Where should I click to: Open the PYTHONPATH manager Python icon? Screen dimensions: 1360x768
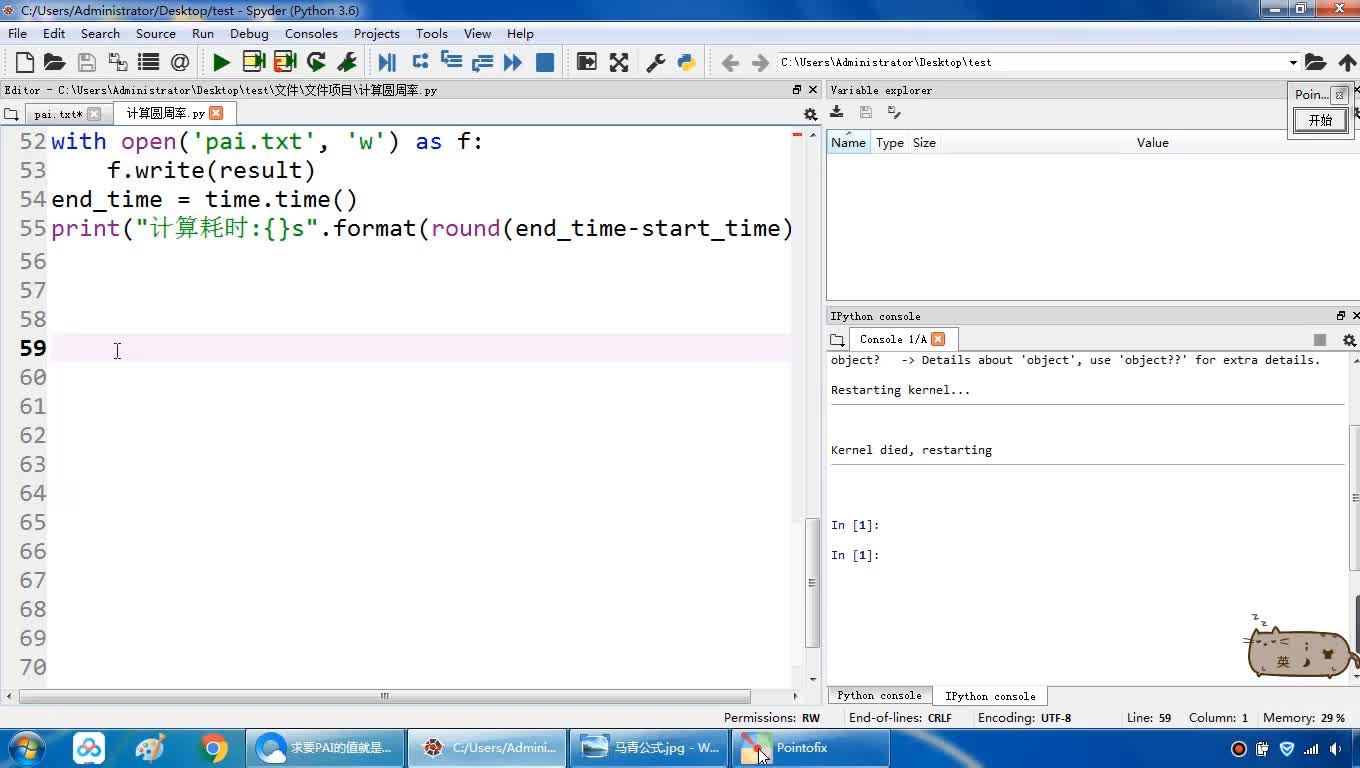pyautogui.click(x=687, y=63)
